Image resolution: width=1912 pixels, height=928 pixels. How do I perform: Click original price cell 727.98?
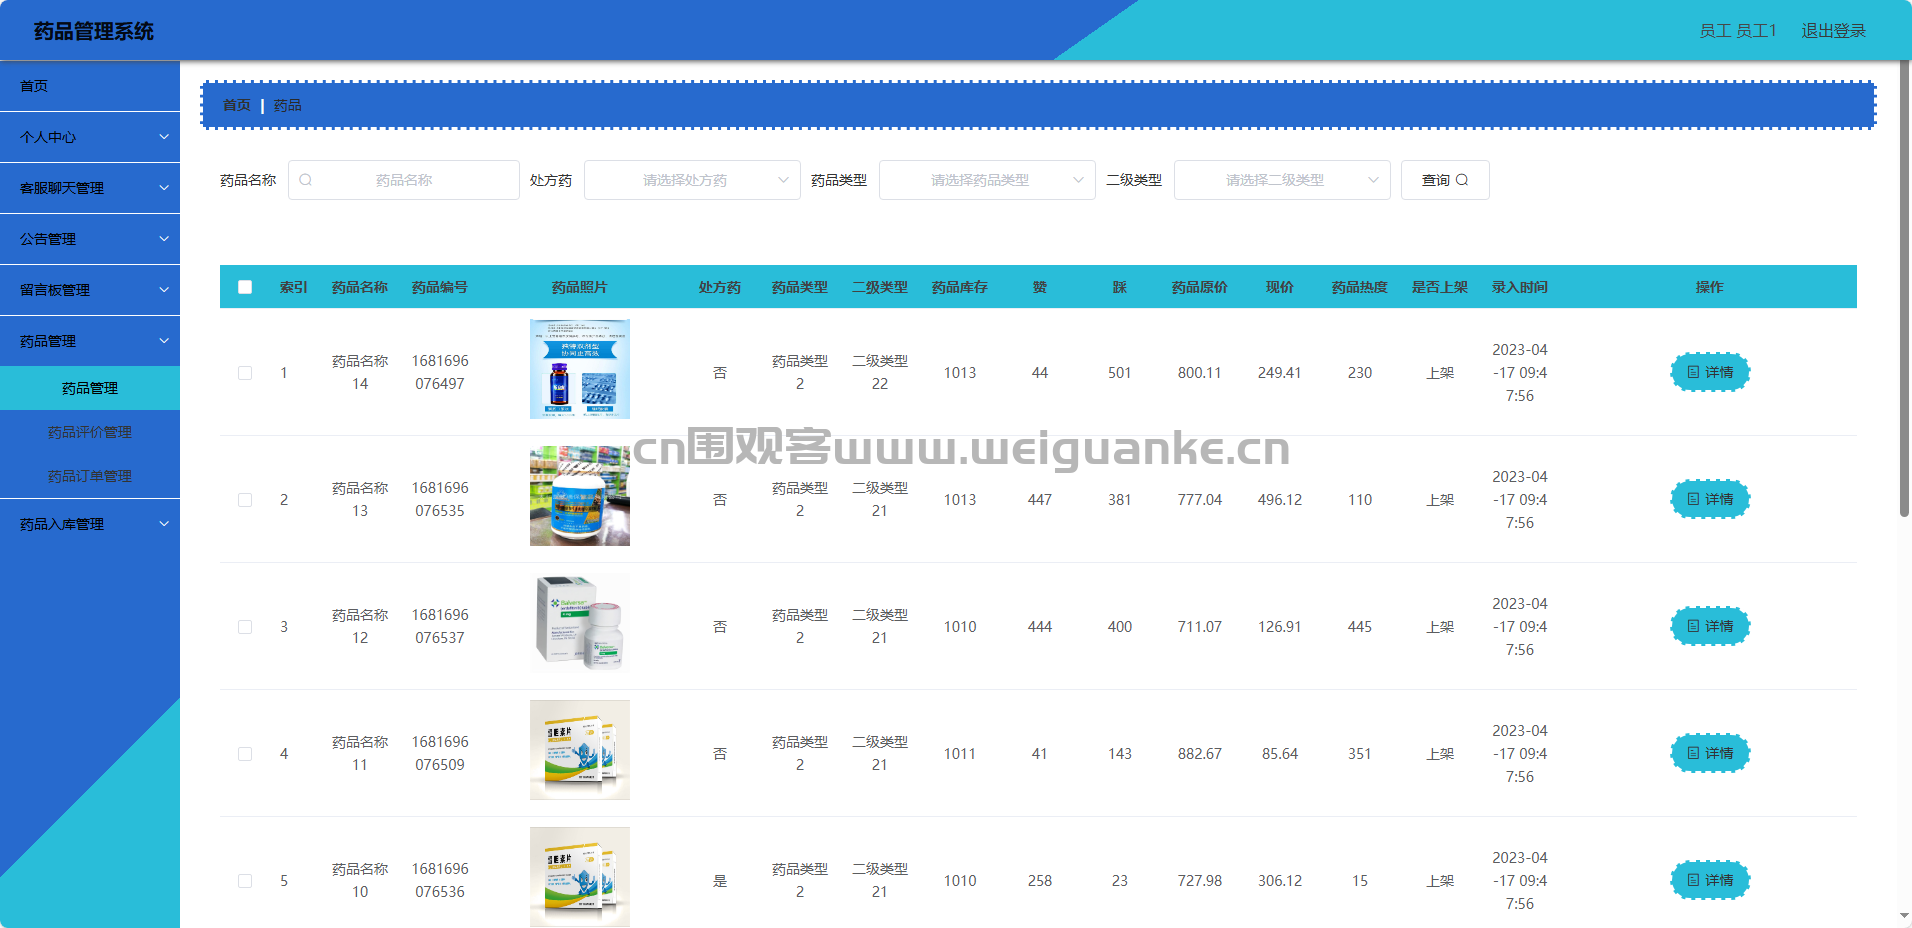point(1200,881)
